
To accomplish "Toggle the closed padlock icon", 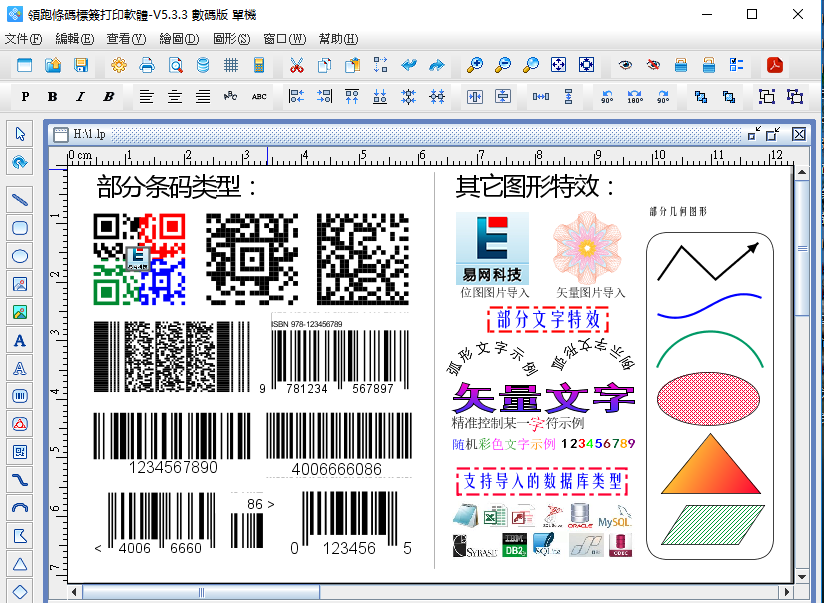I will coord(681,65).
